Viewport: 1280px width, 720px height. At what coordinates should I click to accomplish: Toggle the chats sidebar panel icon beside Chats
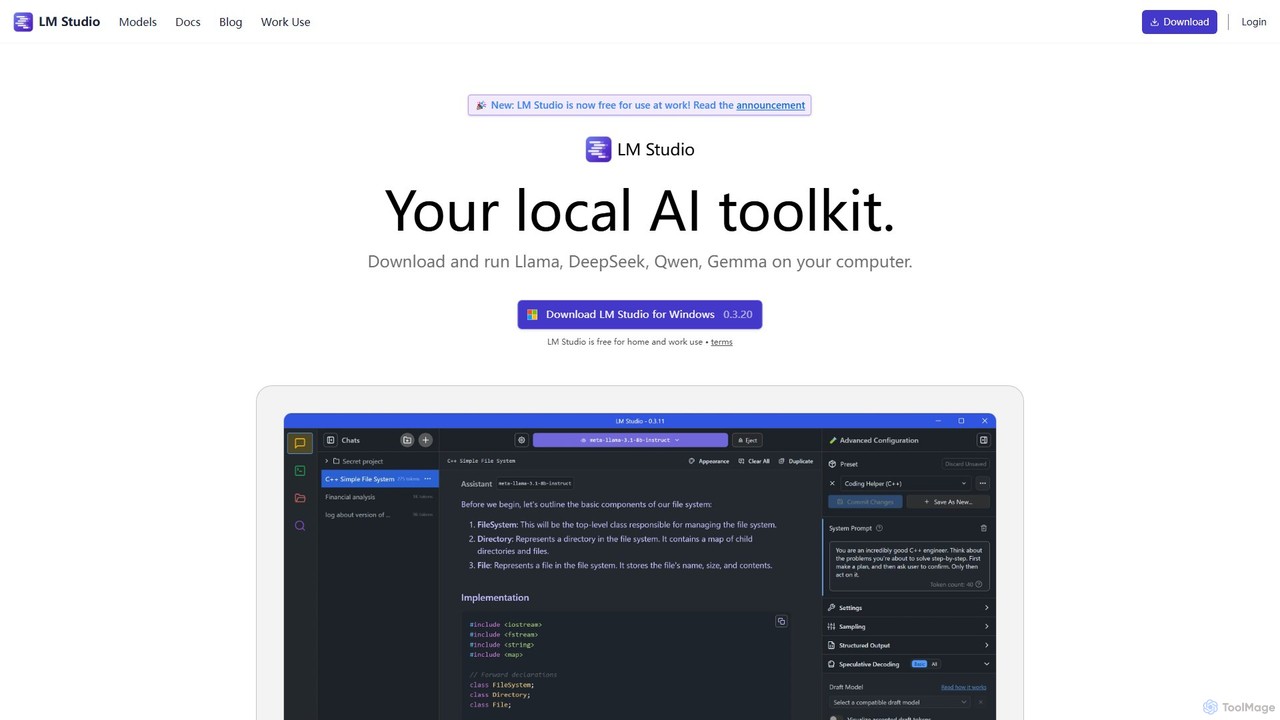coord(331,440)
